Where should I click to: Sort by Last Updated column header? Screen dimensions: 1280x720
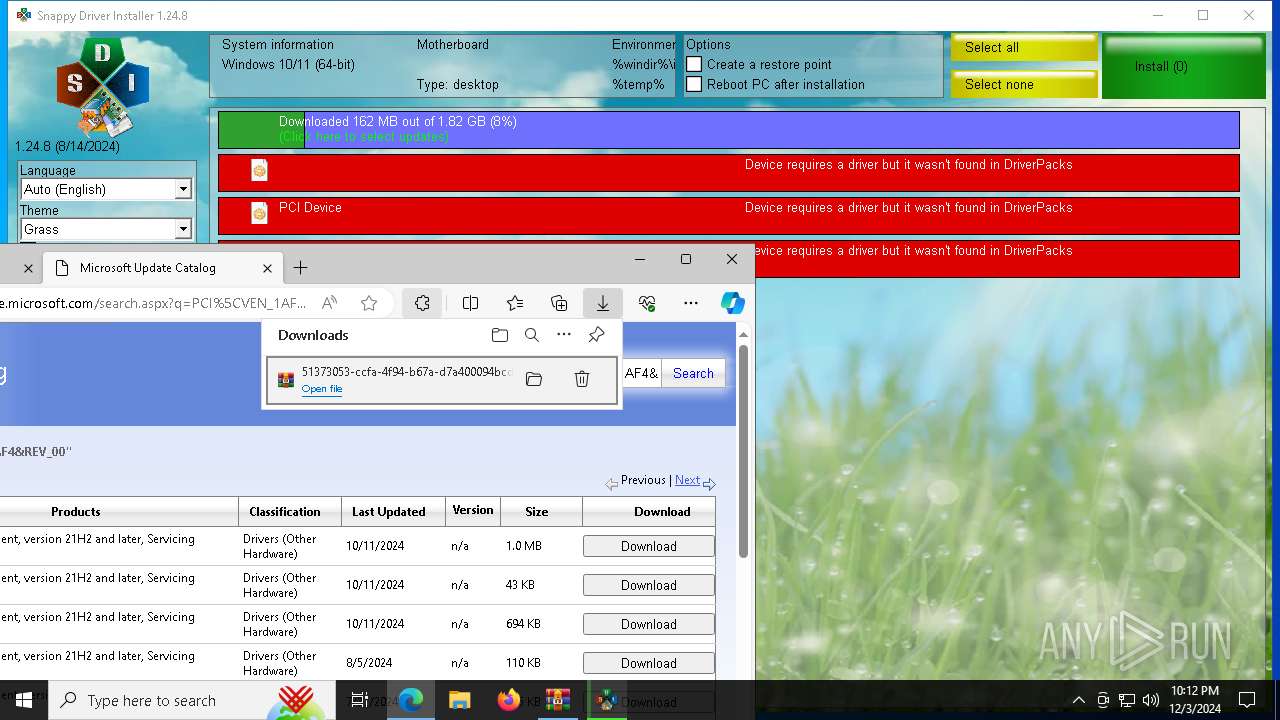tap(388, 511)
